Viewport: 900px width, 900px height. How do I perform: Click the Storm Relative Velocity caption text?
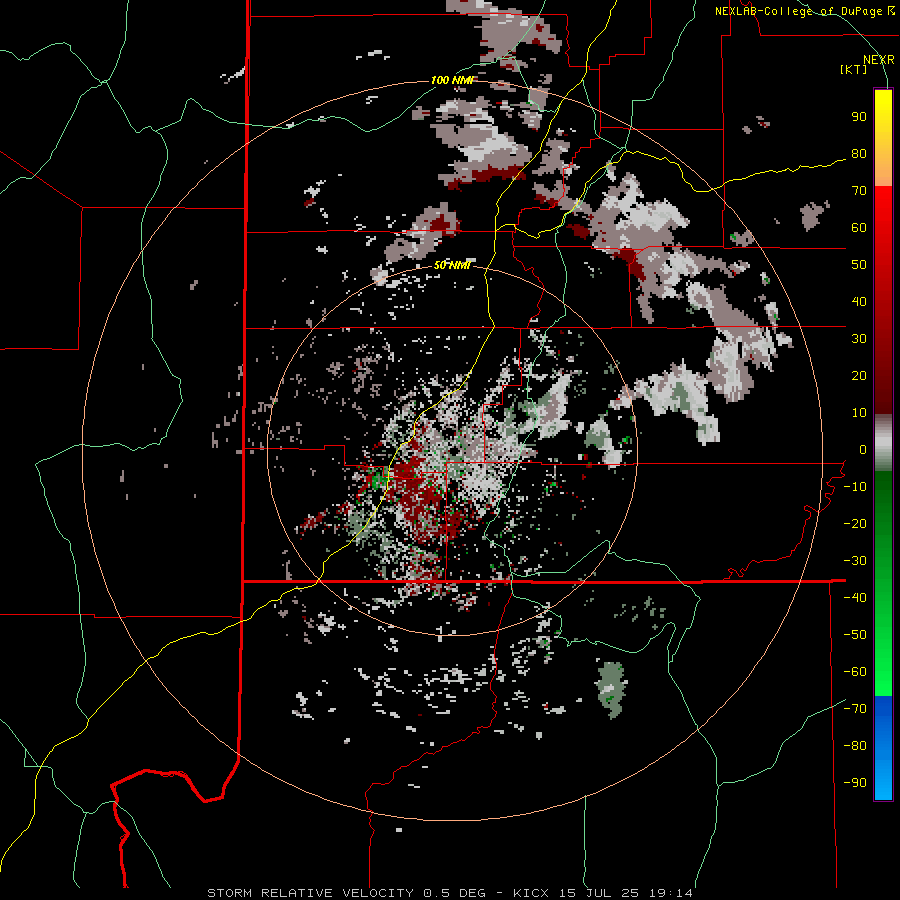pyautogui.click(x=449, y=893)
